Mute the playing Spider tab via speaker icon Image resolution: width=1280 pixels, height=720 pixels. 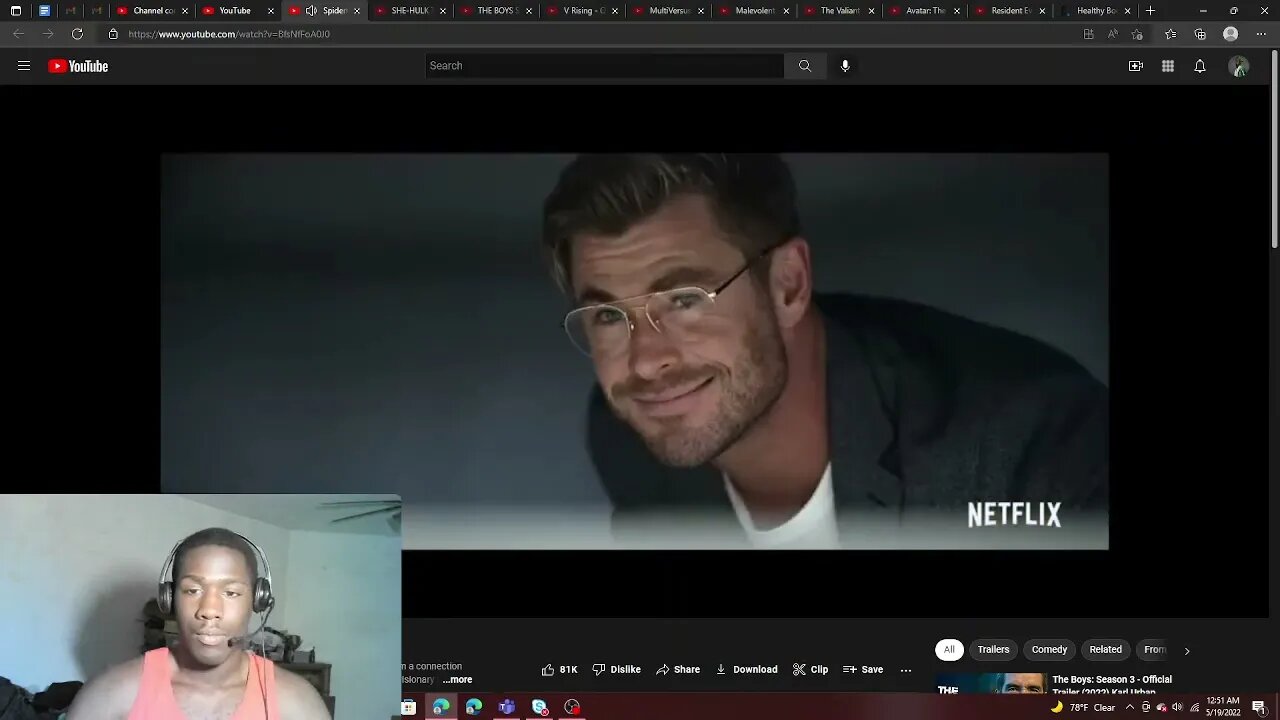coord(311,11)
